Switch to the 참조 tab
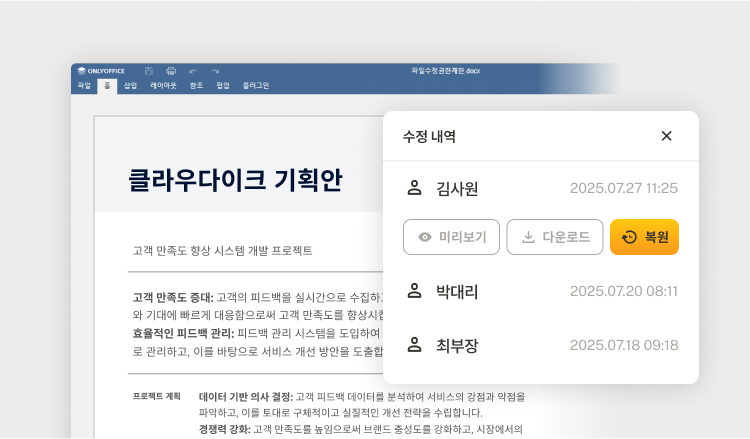The image size is (750, 439). tap(197, 86)
